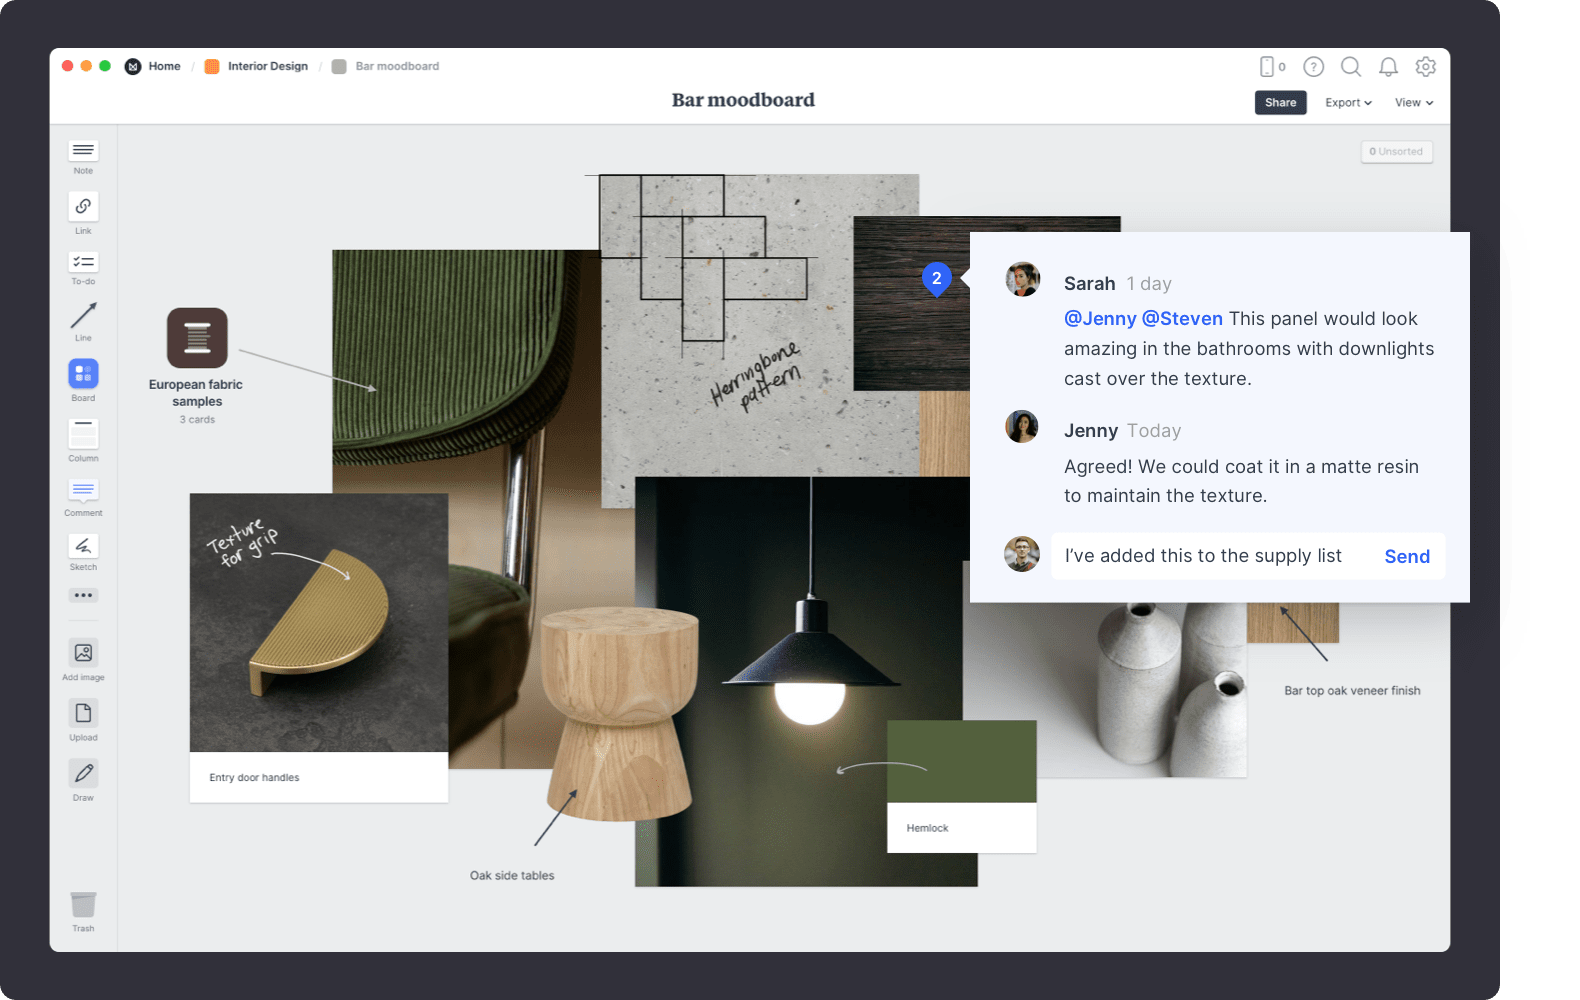Click the 'Entry door handles' caption
Viewport: 1580px width, 1000px height.
click(x=254, y=778)
